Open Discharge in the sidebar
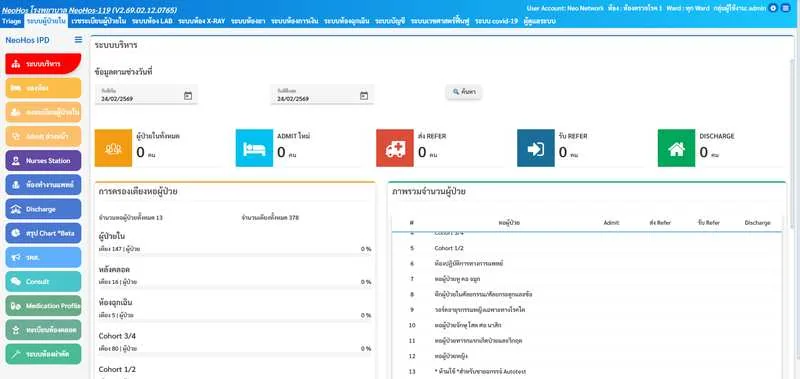This screenshot has width=800, height=379. 43,209
